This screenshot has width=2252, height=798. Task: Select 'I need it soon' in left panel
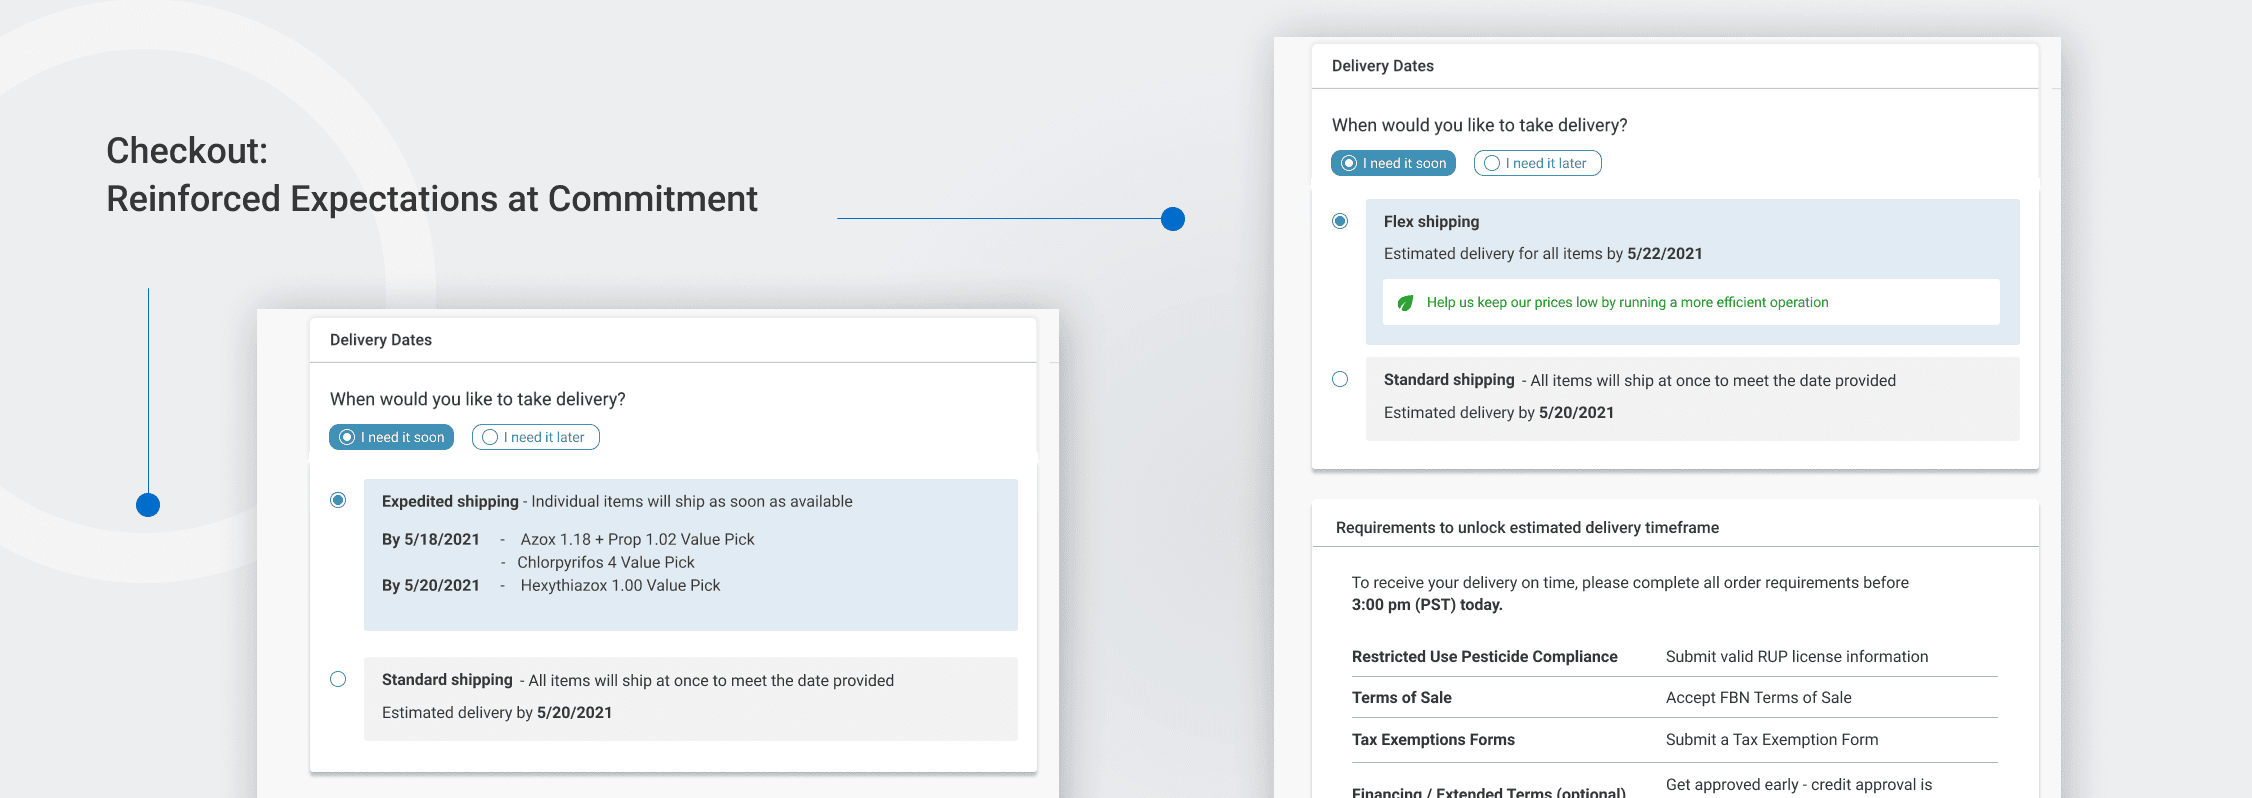[391, 437]
